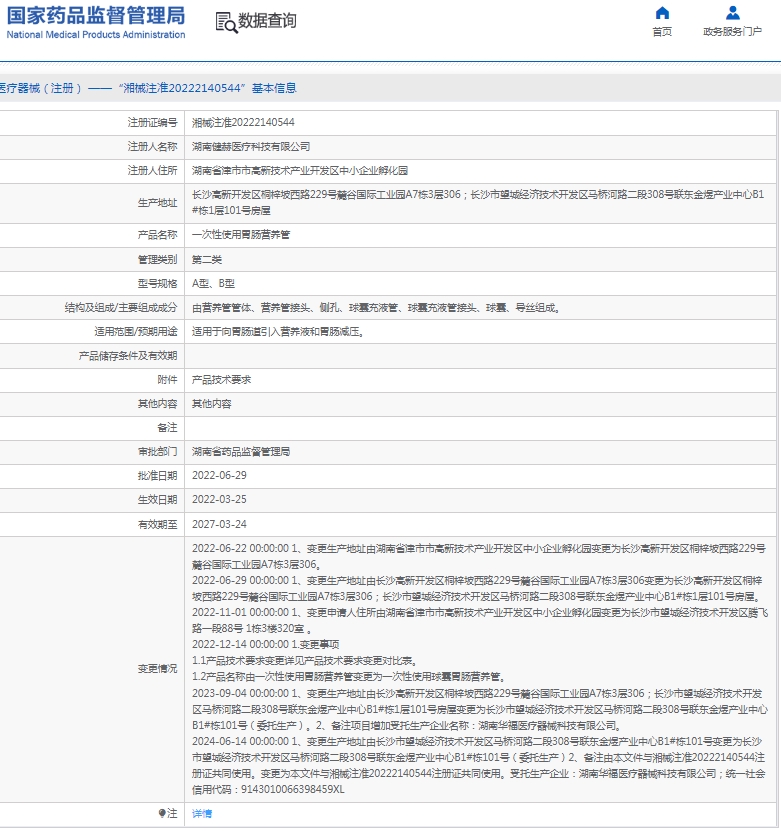Click the 适用范围 intended use value
Image resolution: width=781 pixels, height=831 pixels.
tap(278, 332)
